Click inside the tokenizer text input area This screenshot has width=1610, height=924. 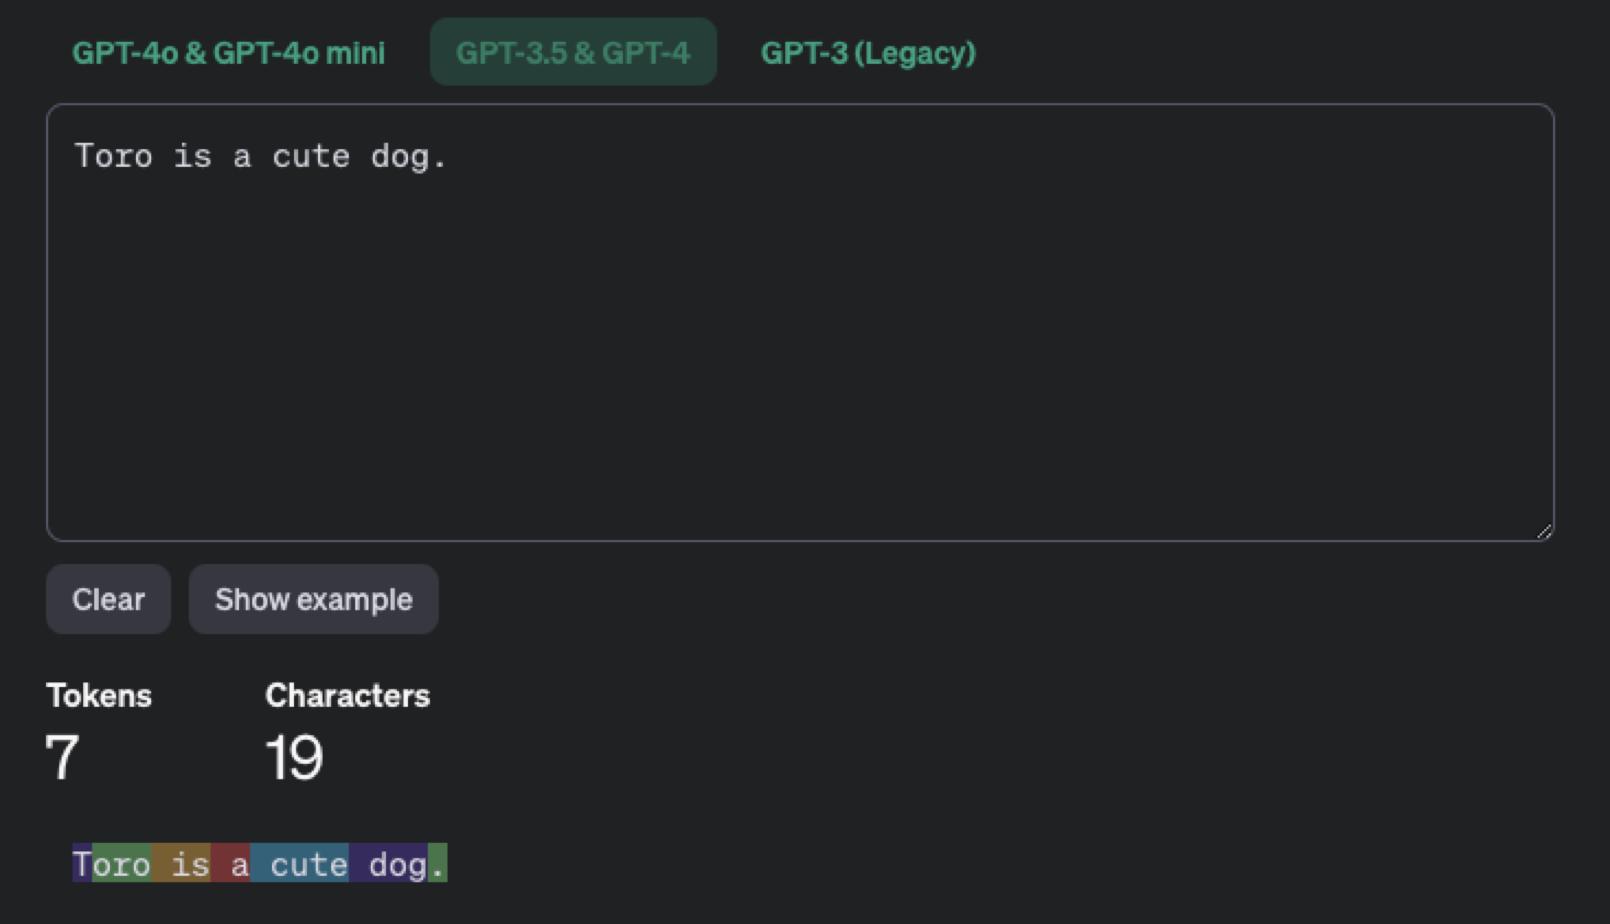(800, 322)
